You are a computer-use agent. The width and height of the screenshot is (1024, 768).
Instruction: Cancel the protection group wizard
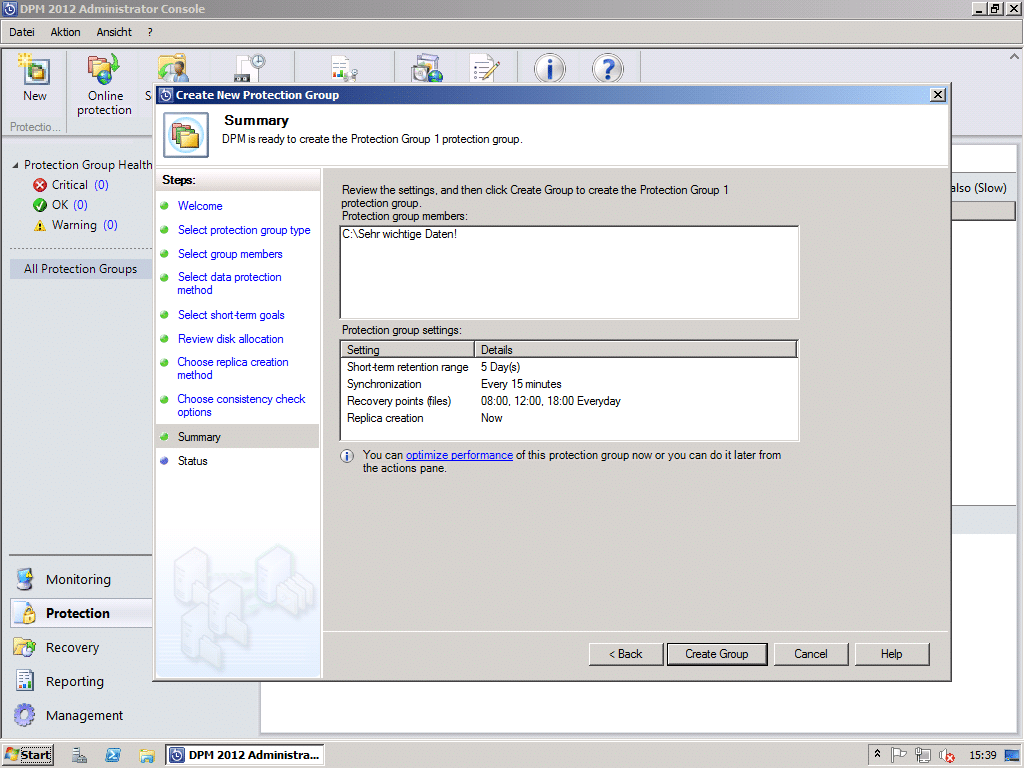click(810, 654)
